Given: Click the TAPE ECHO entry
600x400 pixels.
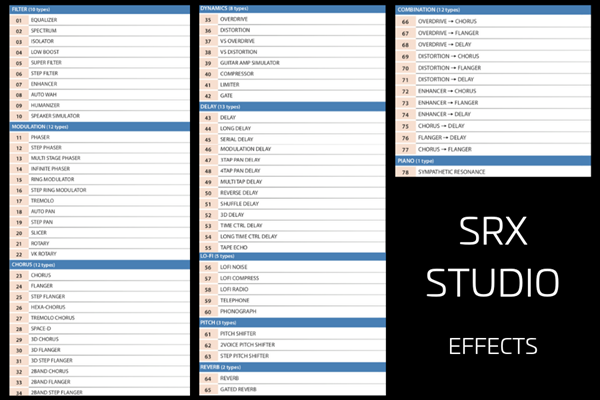Looking at the screenshot, I should coord(292,248).
